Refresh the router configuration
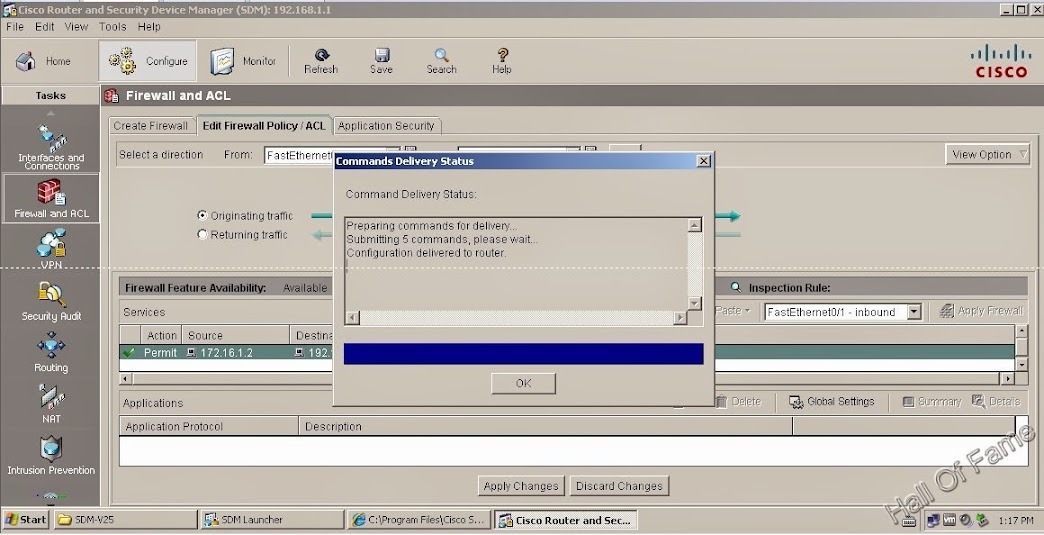Screen dimensions: 1044x535 [321, 61]
